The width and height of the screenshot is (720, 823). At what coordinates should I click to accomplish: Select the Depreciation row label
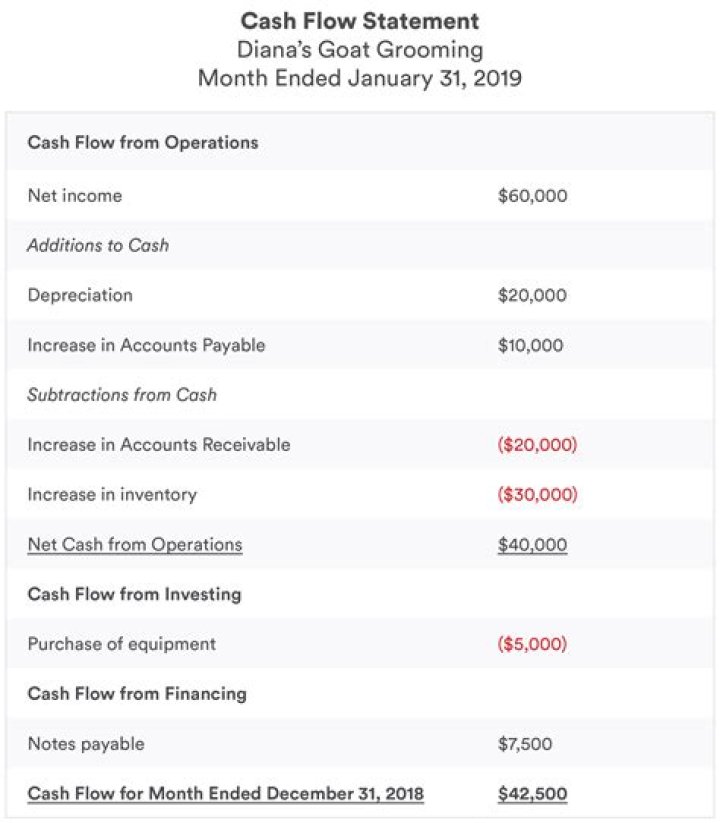coord(80,295)
